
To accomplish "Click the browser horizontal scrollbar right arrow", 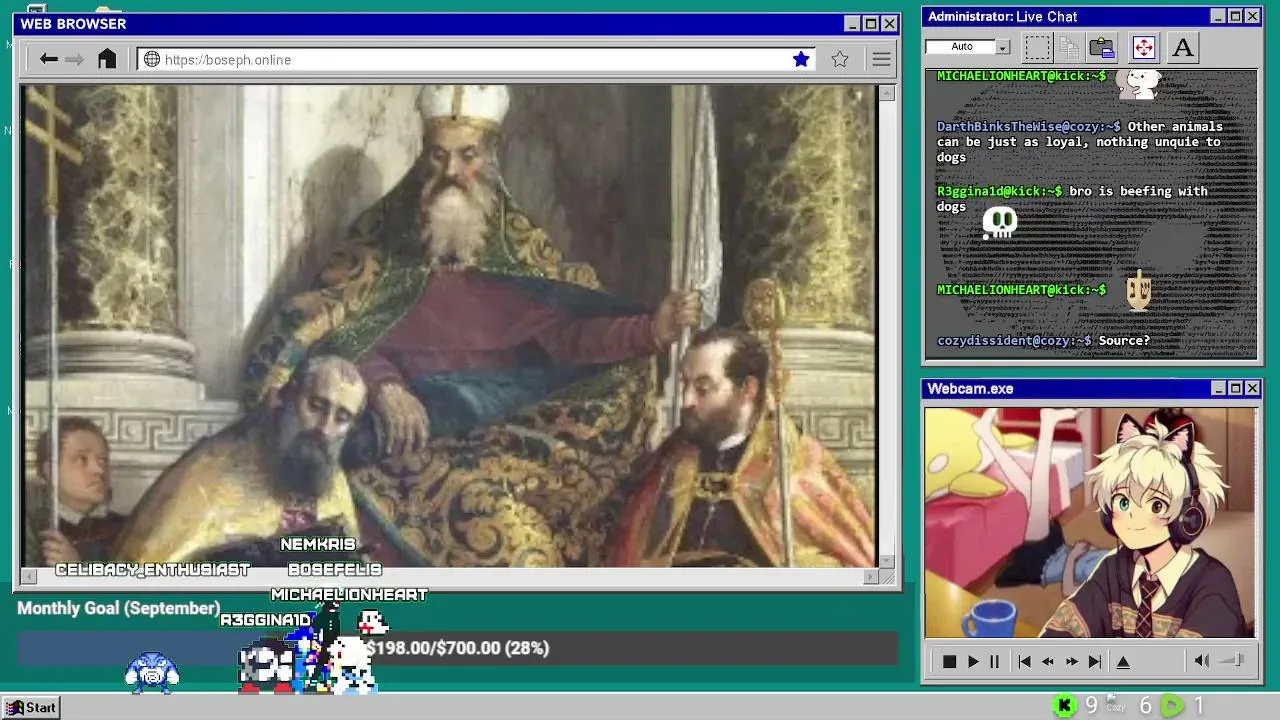I will (x=871, y=576).
